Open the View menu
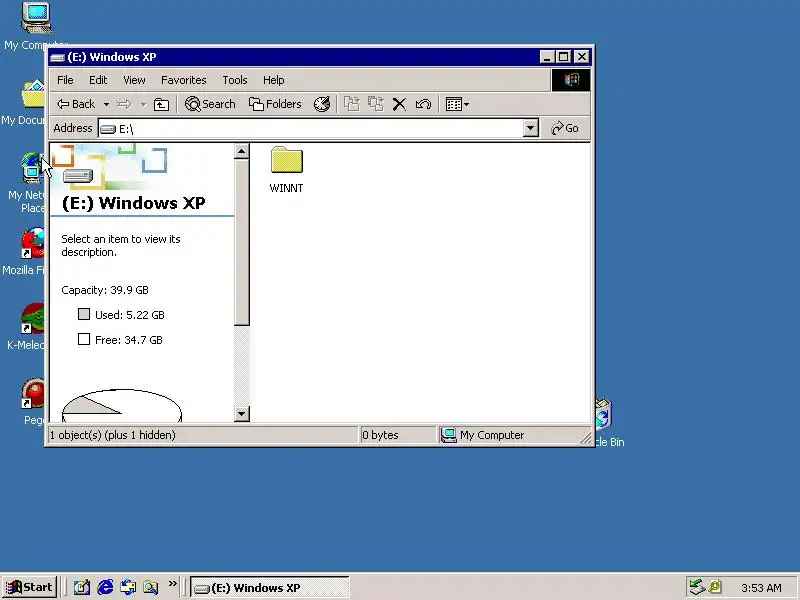Viewport: 800px width, 600px height. tap(134, 80)
